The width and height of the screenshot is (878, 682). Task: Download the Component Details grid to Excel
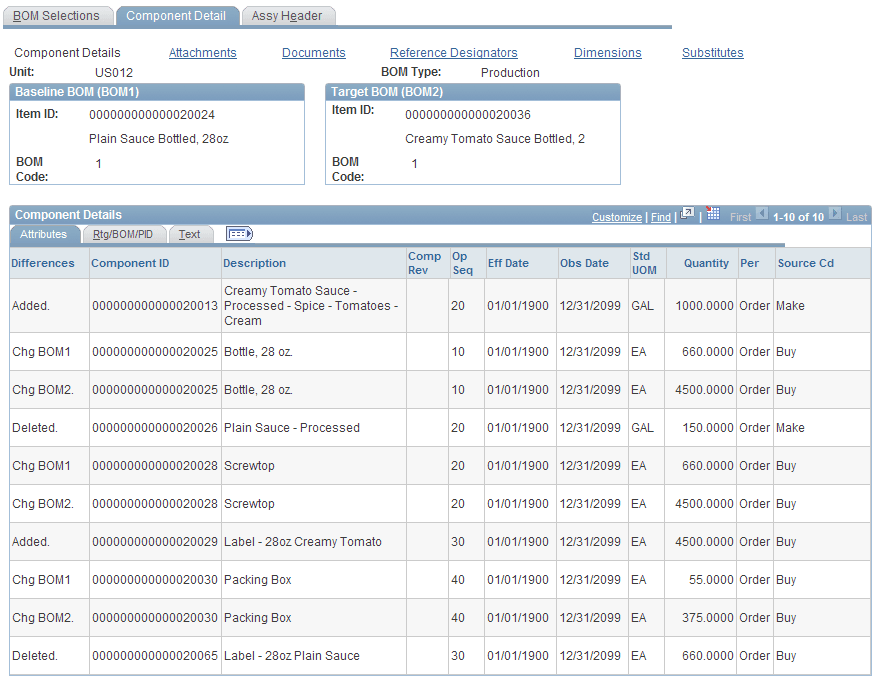(711, 215)
